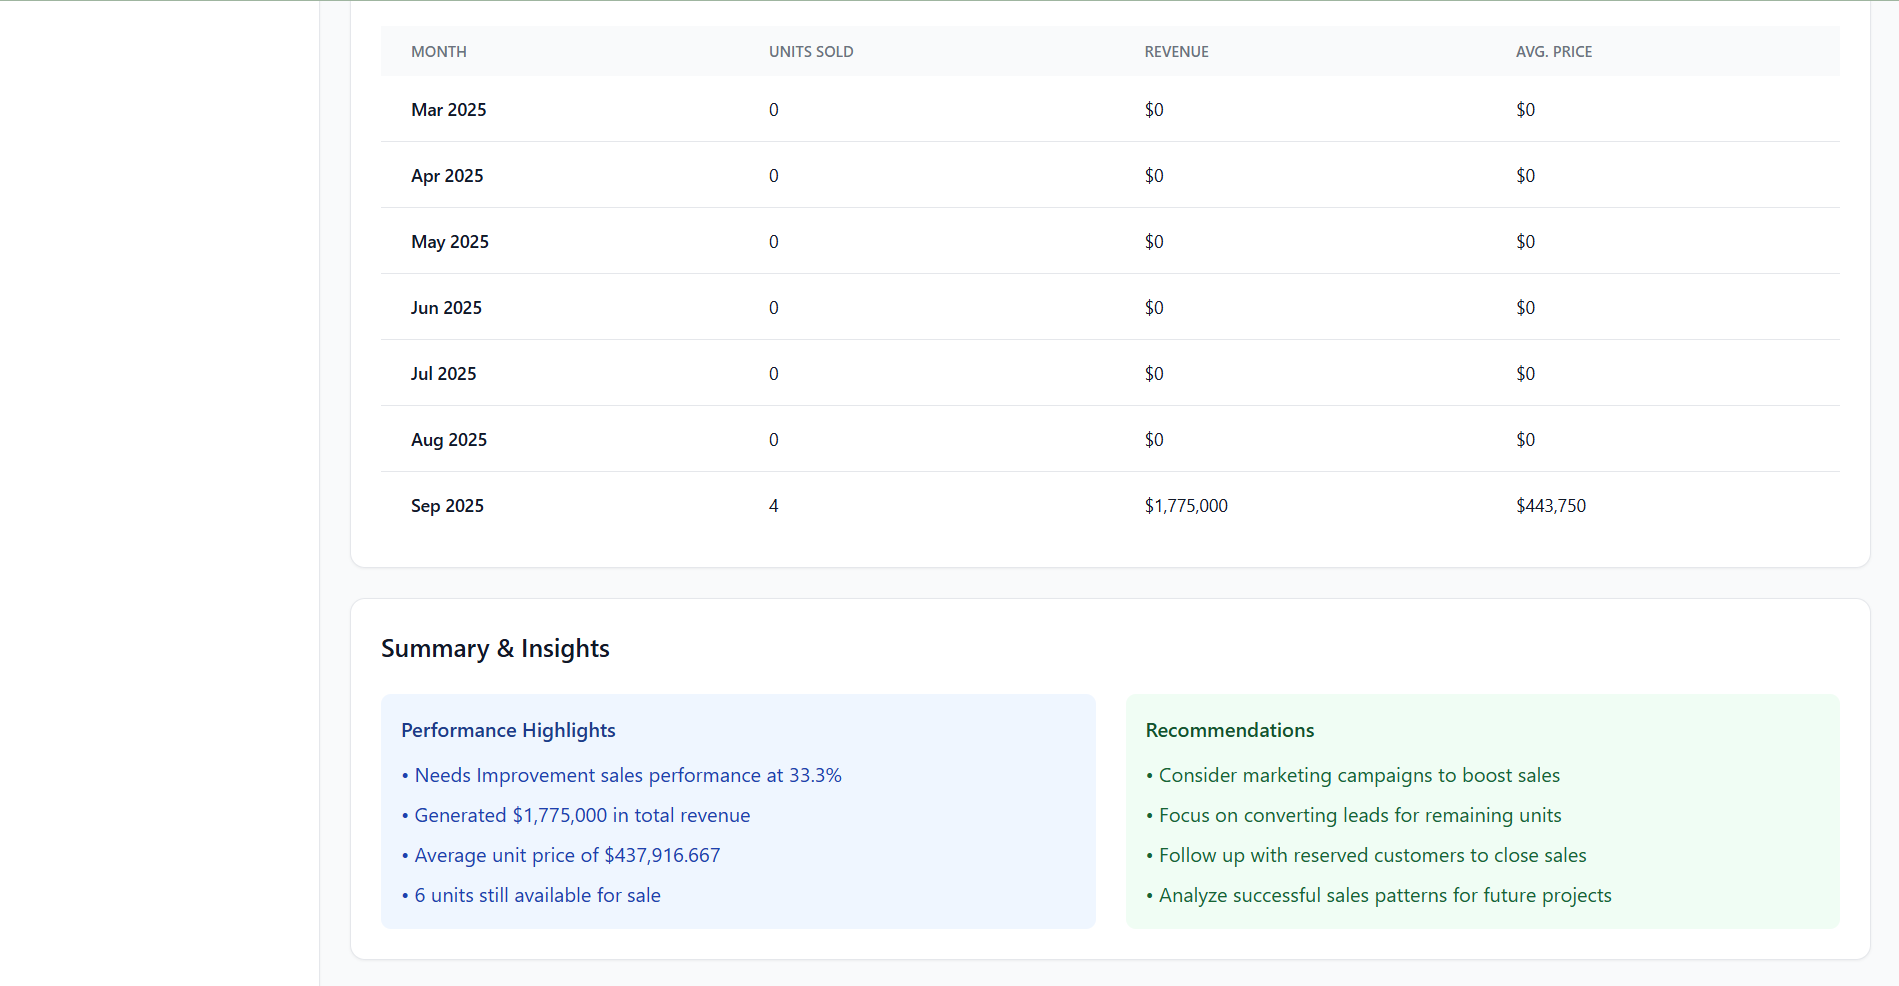Click the Consider marketing campaigns recommendation

coord(1358,776)
